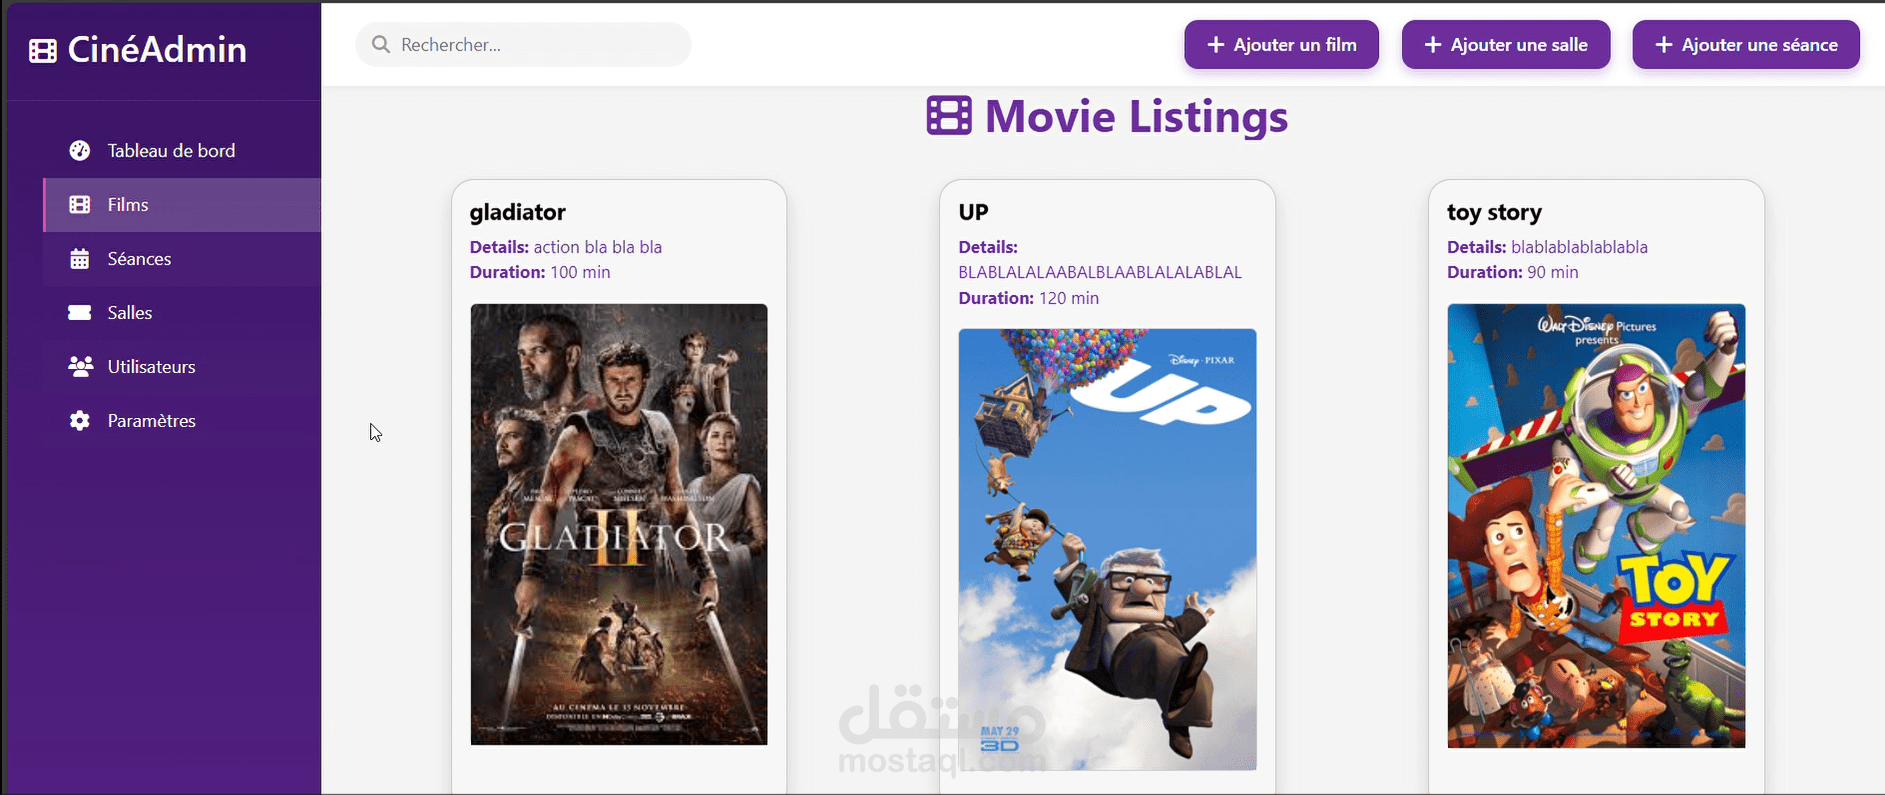This screenshot has width=1885, height=795.
Task: Click the dashboard gauge icon
Action: pos(80,151)
